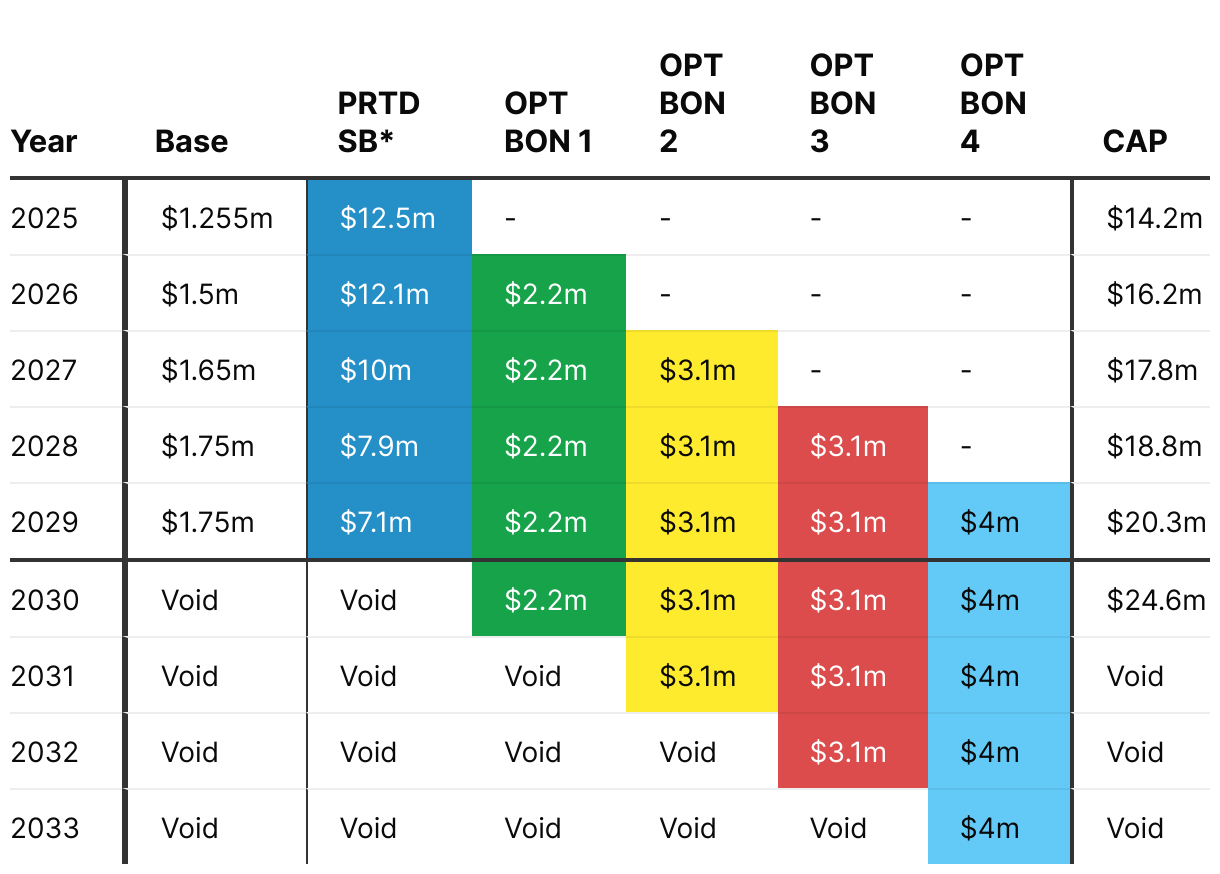Select the red $3.1m cell in 2028 row
Viewport: 1220px width, 874px height.
(848, 446)
